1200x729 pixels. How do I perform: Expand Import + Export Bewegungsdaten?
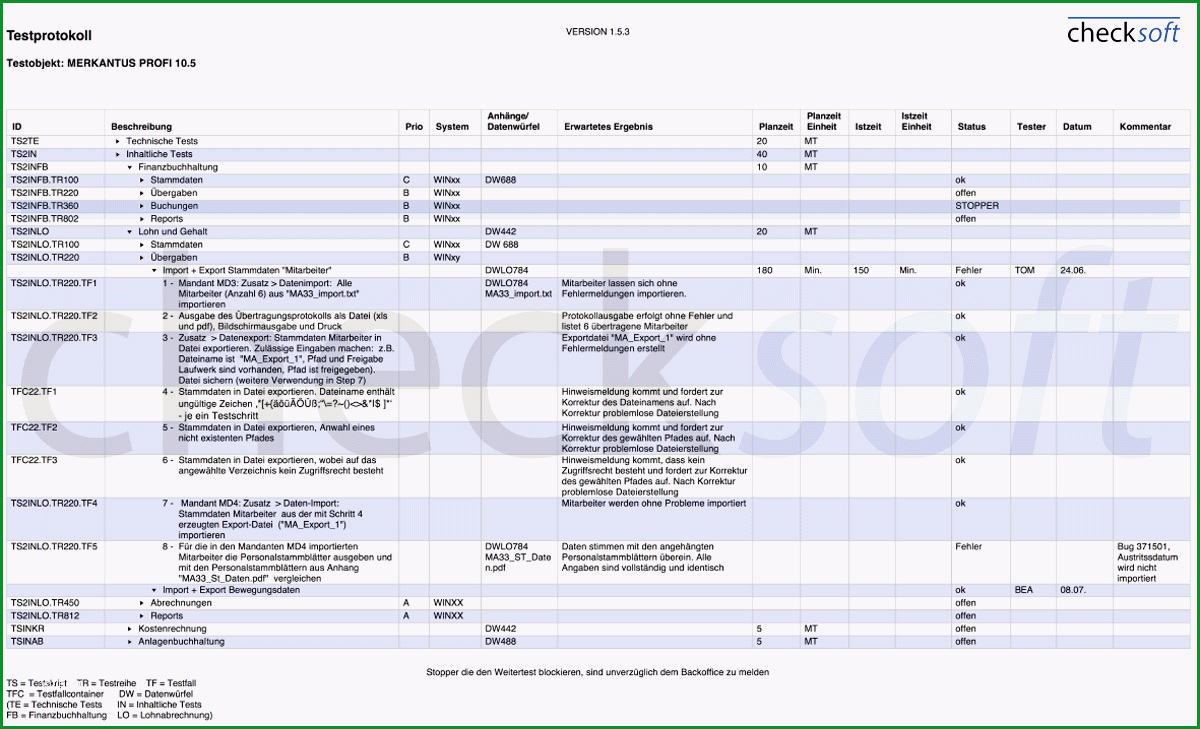(x=154, y=590)
